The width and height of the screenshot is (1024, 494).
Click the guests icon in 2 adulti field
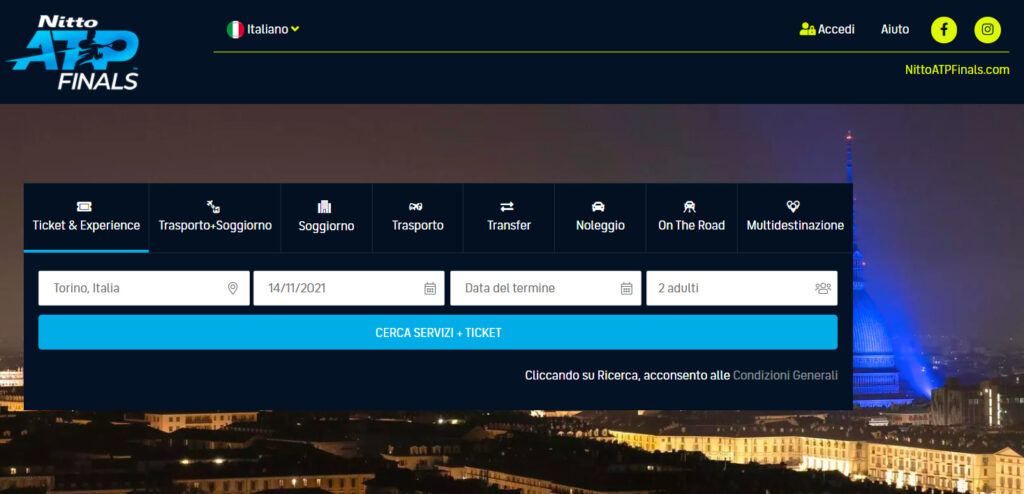(822, 288)
